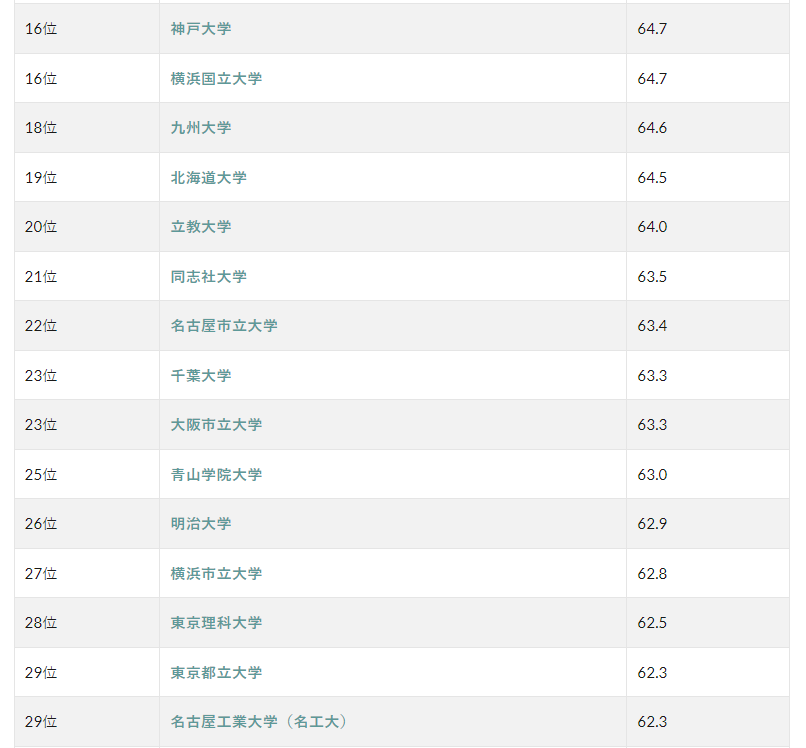806x748 pixels.
Task: Click the 九州大学 university link
Action: 201,127
